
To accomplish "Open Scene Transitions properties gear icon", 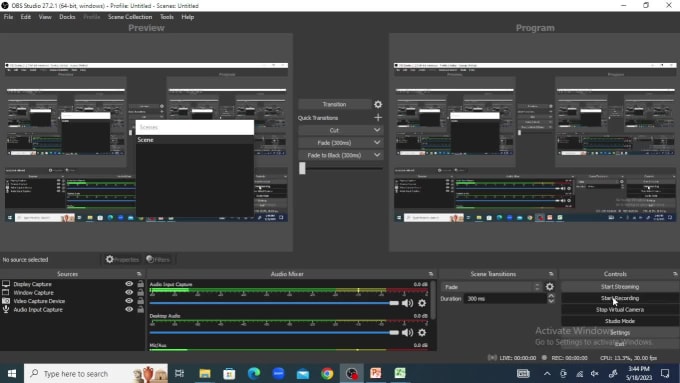I will [549, 287].
